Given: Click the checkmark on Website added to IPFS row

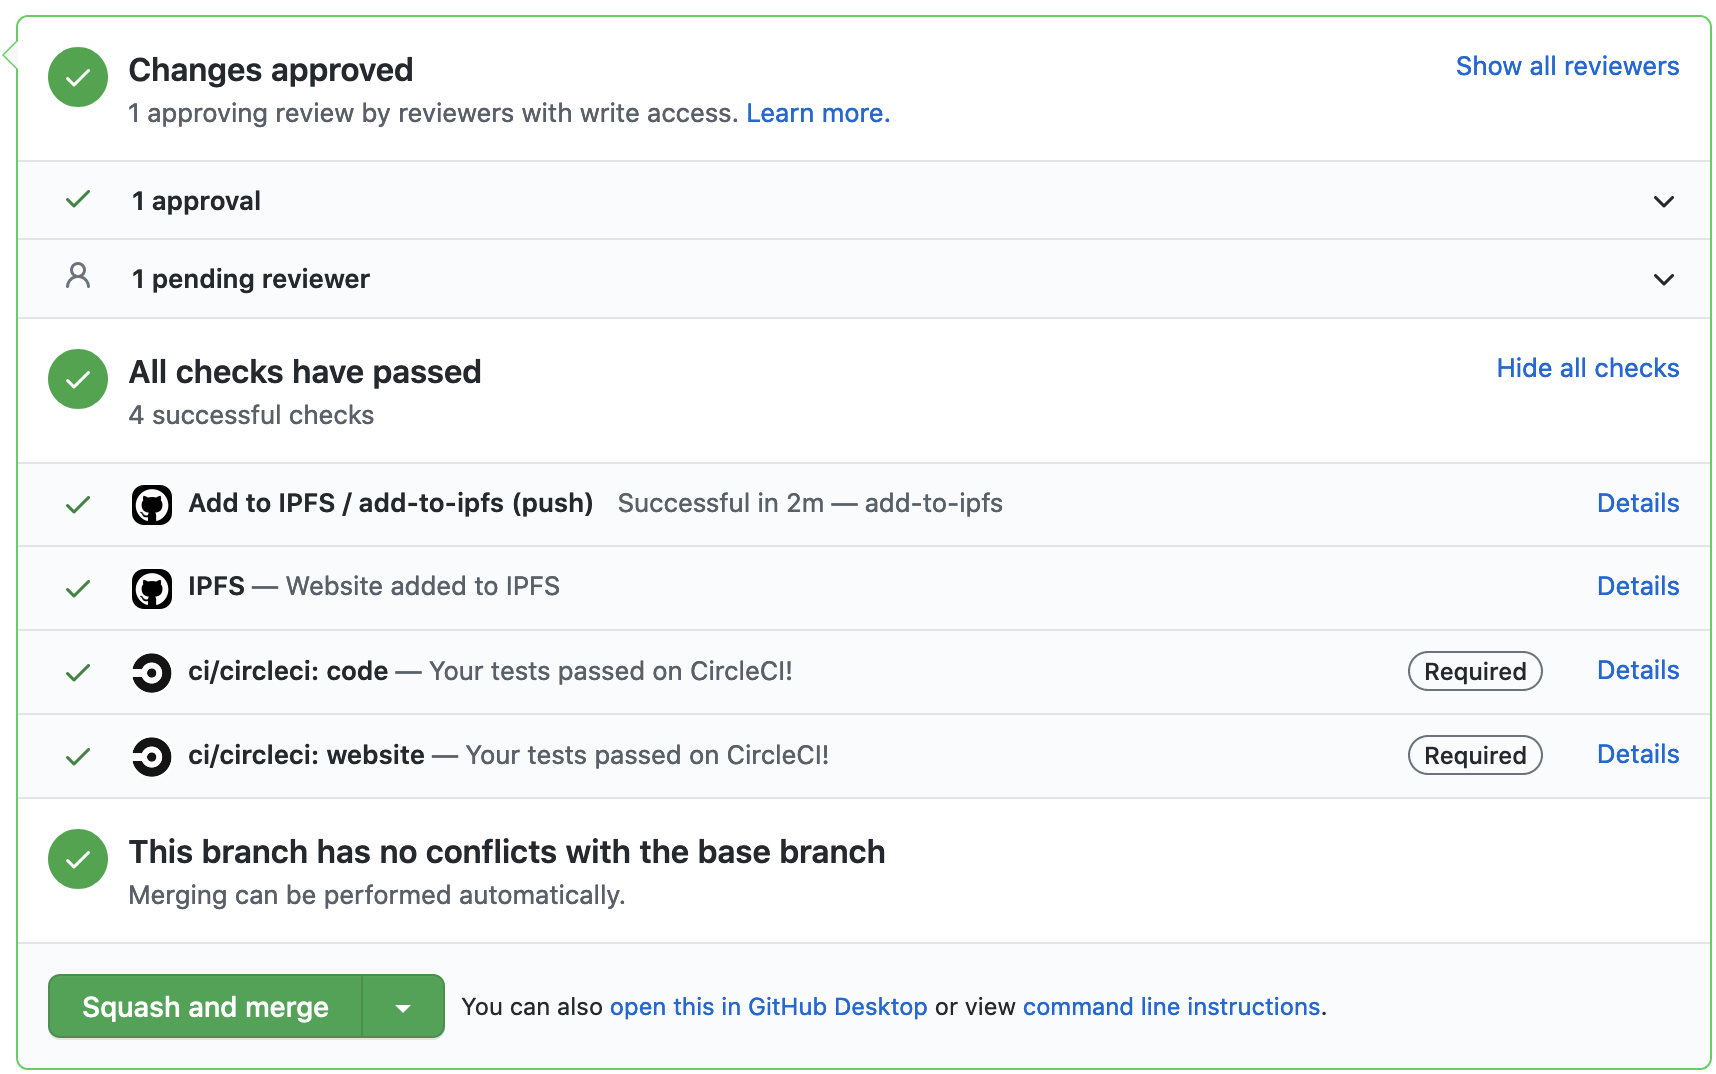Looking at the screenshot, I should pyautogui.click(x=78, y=589).
